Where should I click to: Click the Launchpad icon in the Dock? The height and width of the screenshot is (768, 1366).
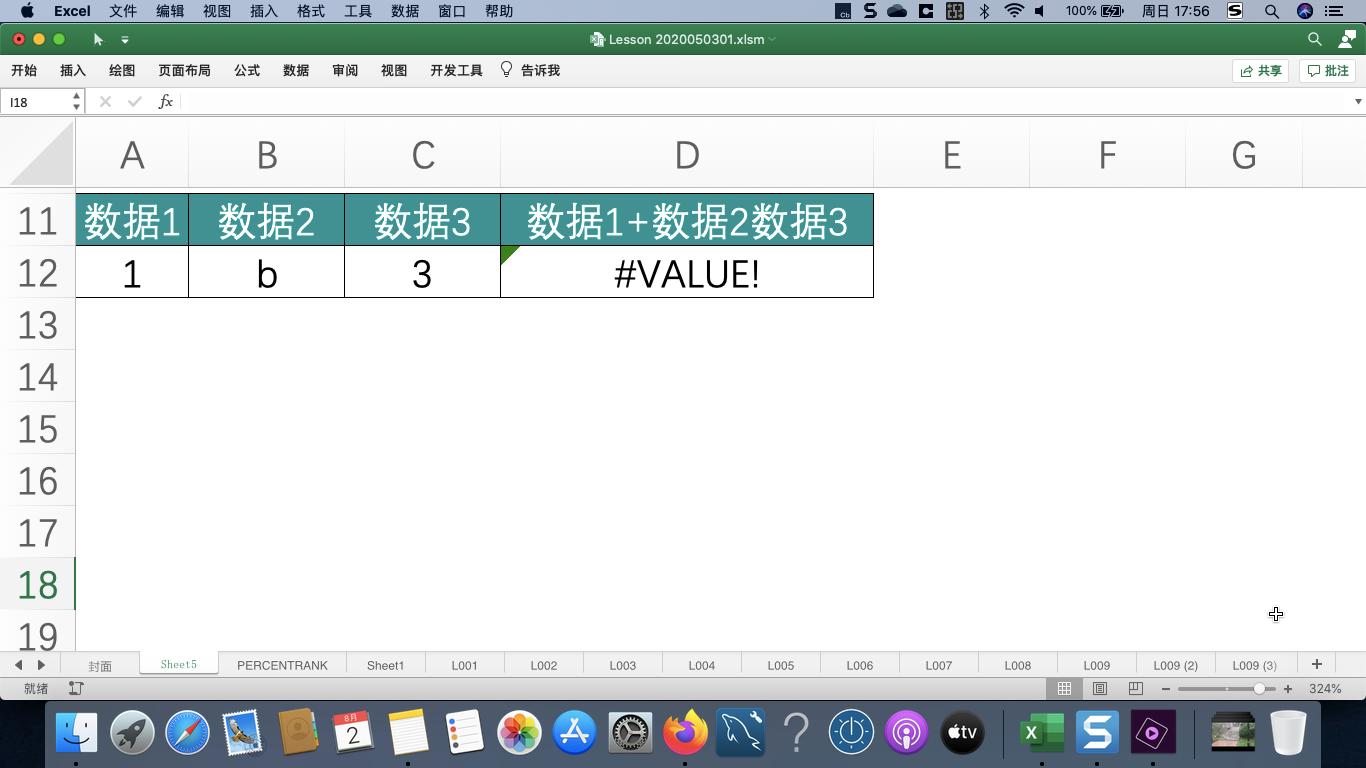[130, 732]
